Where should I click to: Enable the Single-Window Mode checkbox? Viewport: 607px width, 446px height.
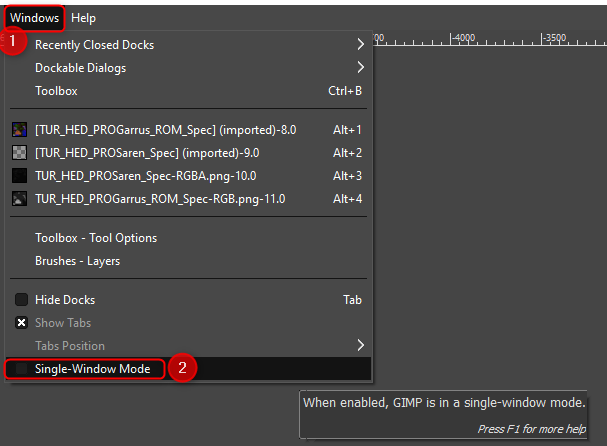[x=21, y=369]
